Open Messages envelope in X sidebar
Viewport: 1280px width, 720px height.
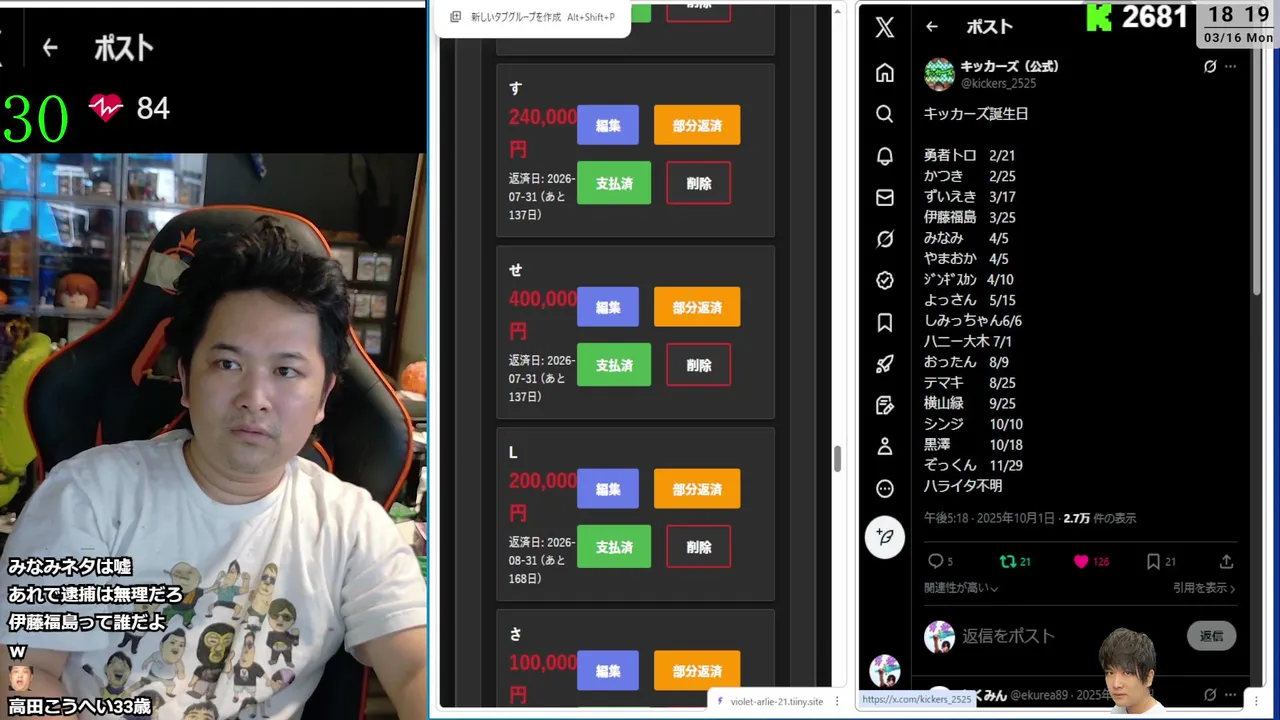point(885,198)
